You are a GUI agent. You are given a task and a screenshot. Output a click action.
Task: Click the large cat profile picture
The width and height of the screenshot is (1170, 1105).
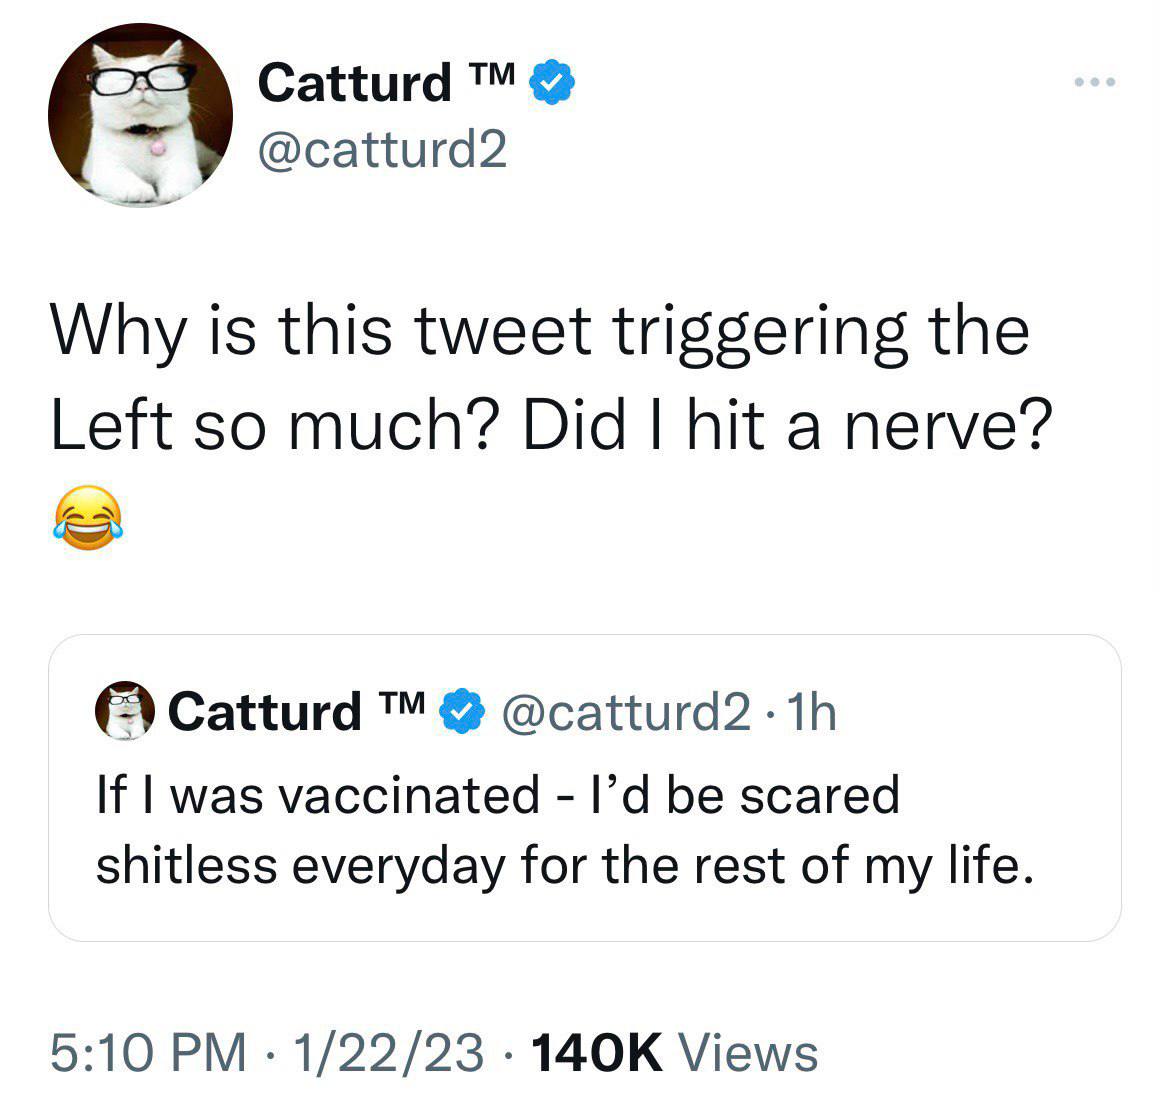[x=140, y=115]
